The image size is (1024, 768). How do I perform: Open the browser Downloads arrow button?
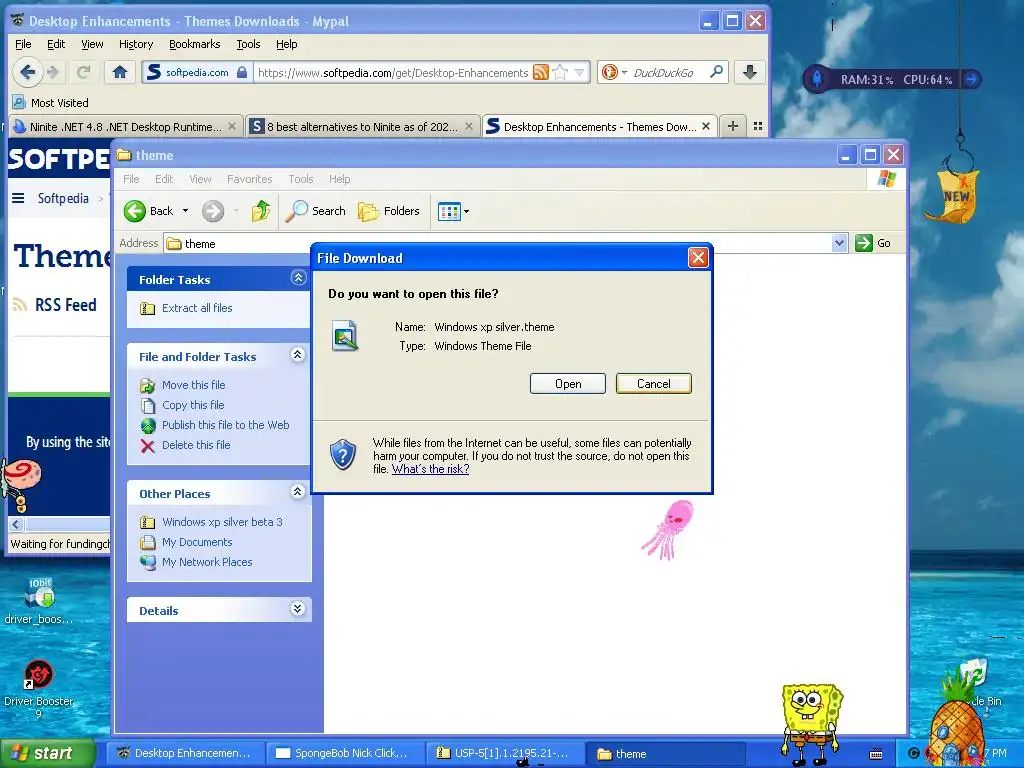(x=750, y=72)
